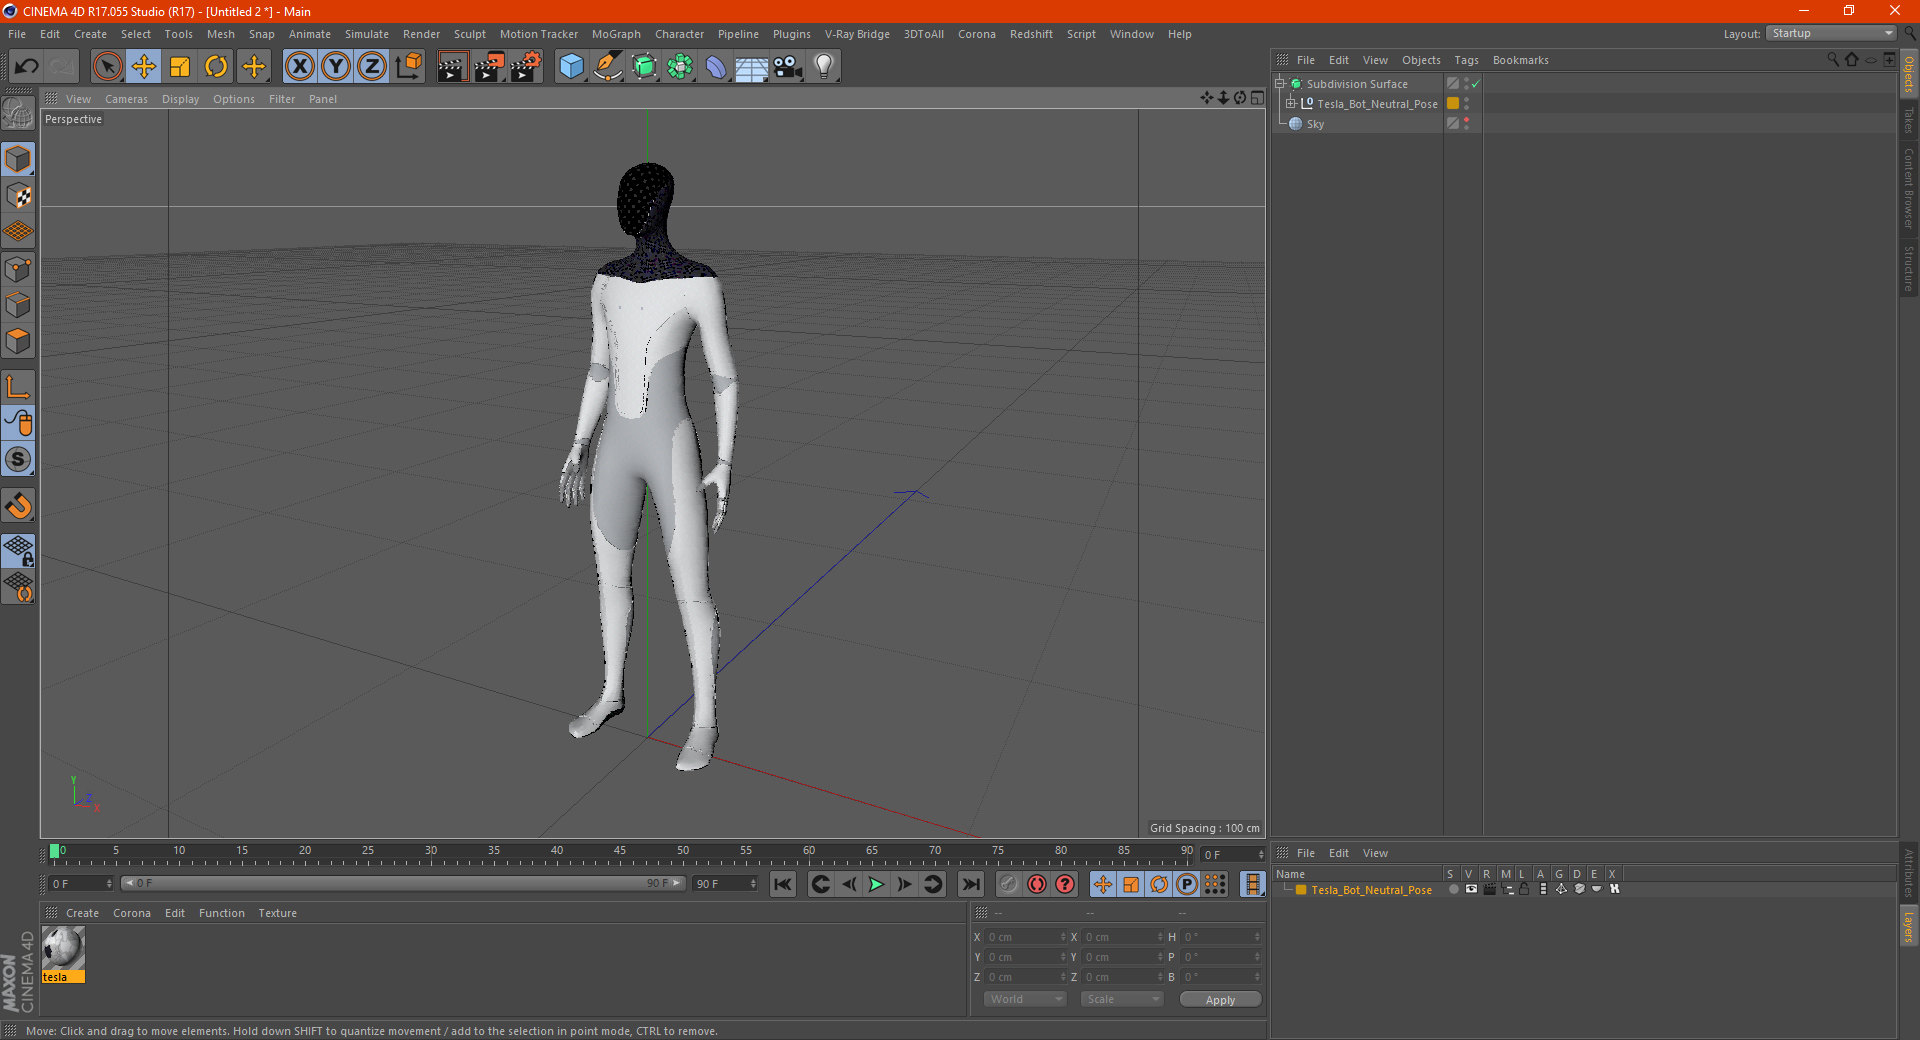Render the active view clapperboard

point(452,67)
